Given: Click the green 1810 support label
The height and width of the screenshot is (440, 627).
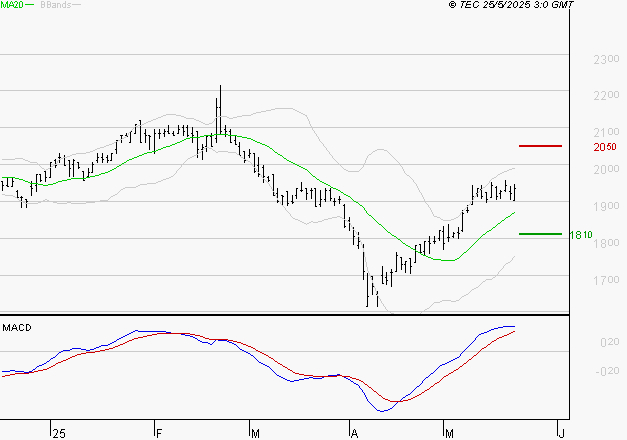Looking at the screenshot, I should [581, 235].
